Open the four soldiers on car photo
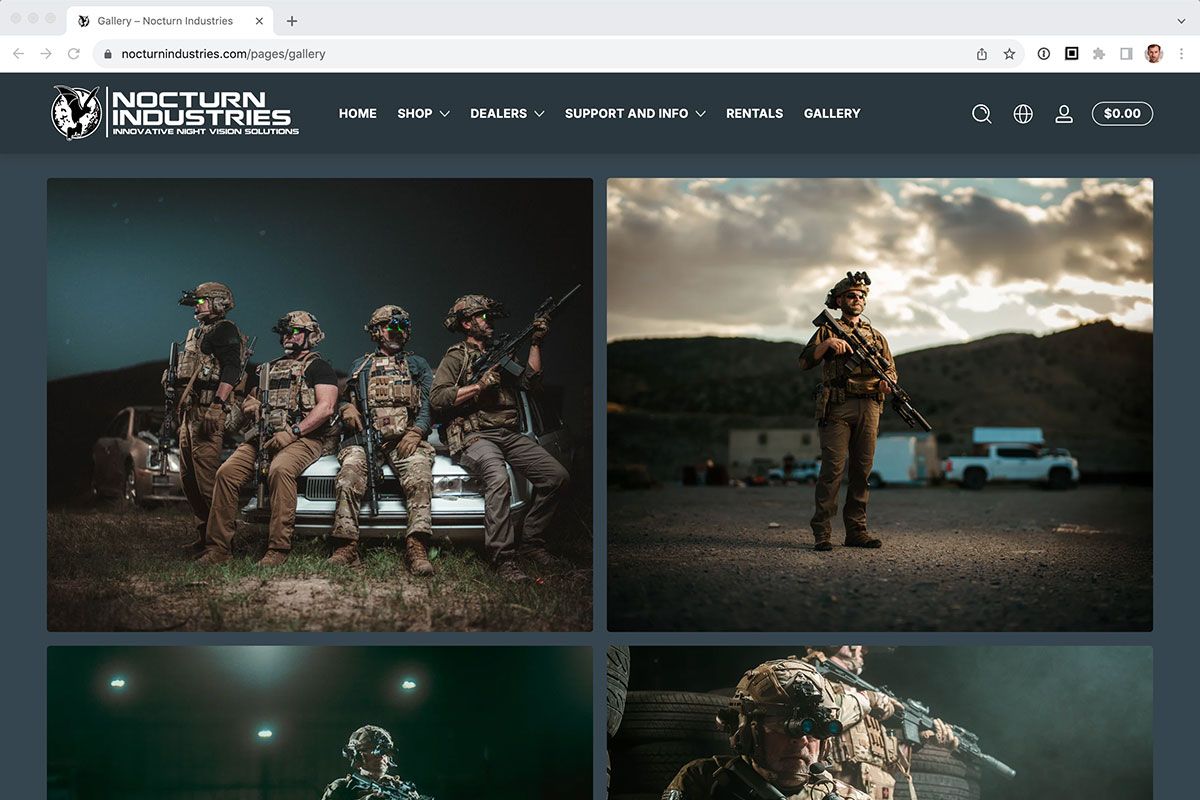 320,405
